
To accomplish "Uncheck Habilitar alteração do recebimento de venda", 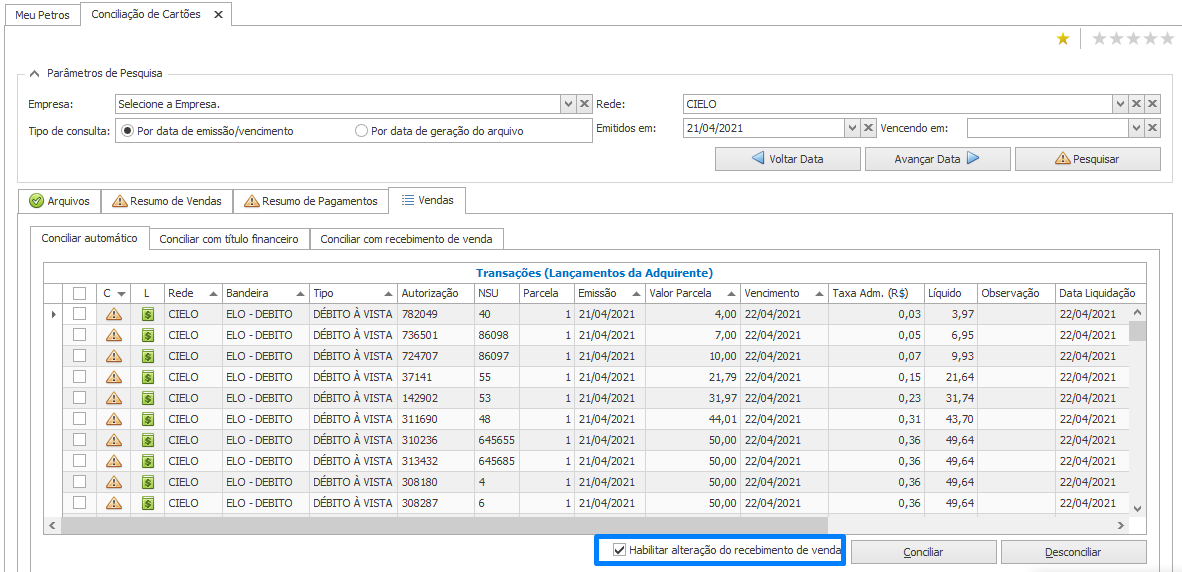I will click(620, 550).
